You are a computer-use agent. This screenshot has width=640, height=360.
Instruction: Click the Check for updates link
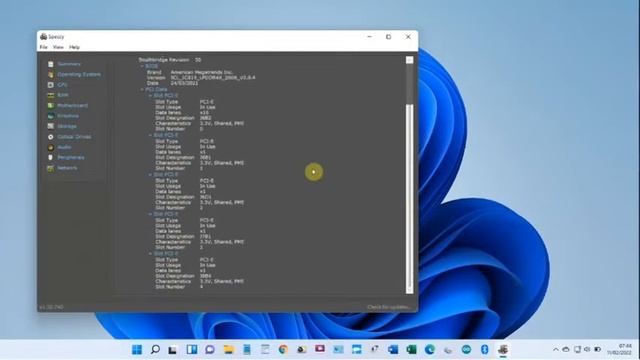pyautogui.click(x=389, y=307)
